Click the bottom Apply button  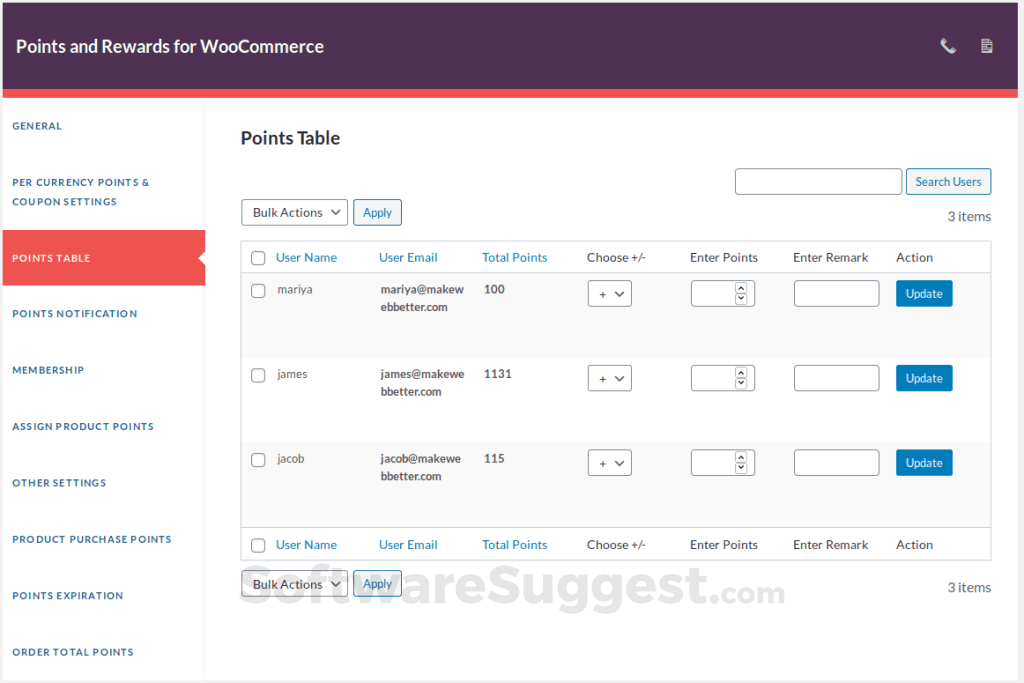pyautogui.click(x=377, y=584)
